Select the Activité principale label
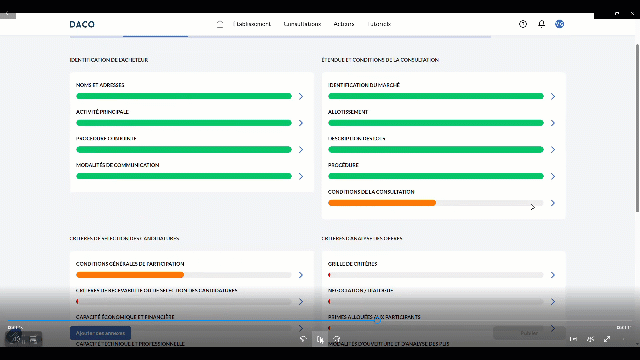 click(102, 112)
